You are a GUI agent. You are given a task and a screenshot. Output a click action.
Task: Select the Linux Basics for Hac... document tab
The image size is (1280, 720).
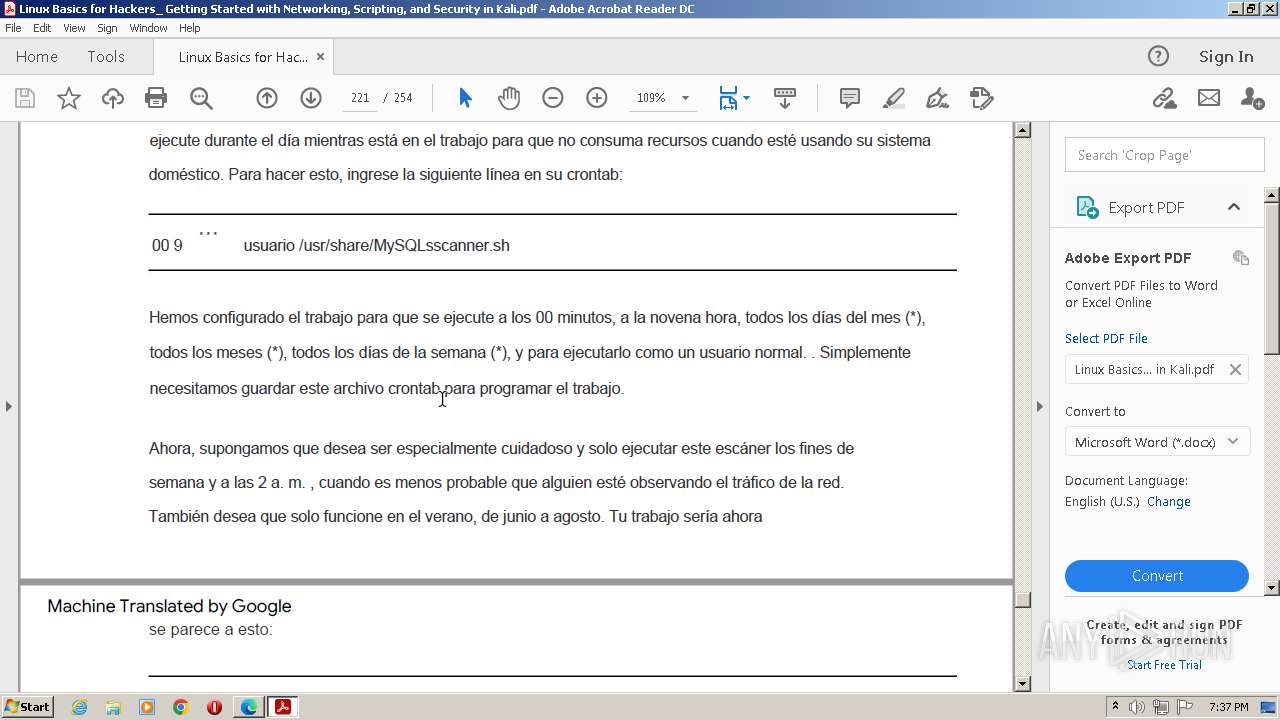(x=243, y=57)
